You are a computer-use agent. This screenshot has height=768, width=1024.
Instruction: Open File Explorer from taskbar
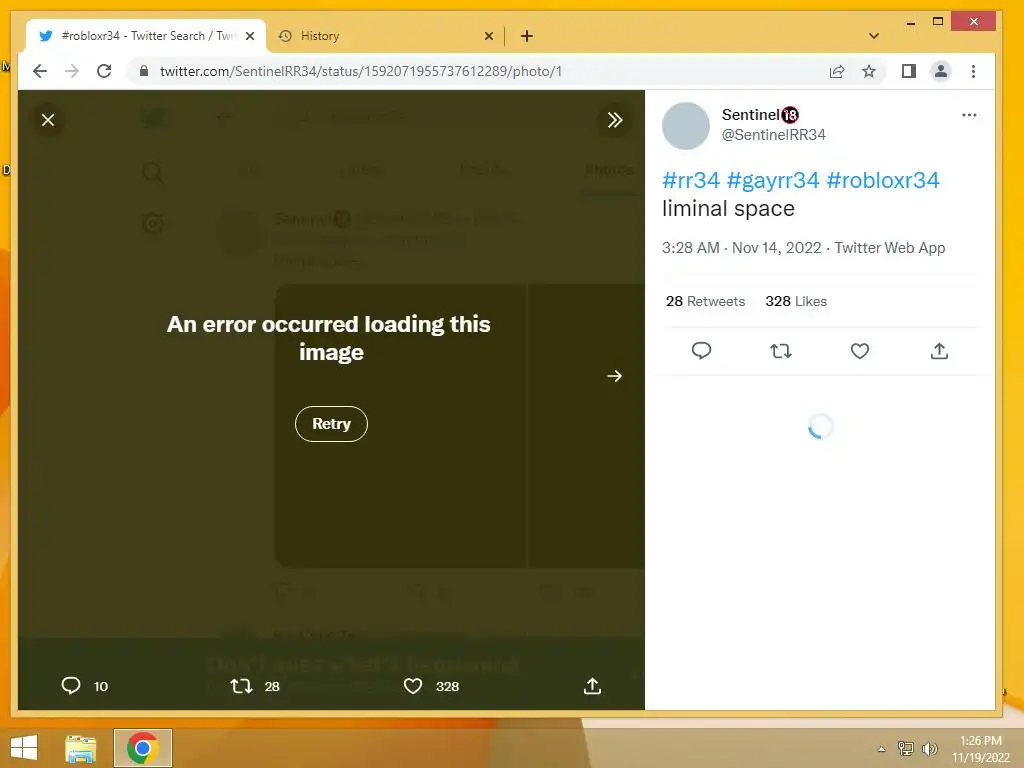(x=80, y=748)
